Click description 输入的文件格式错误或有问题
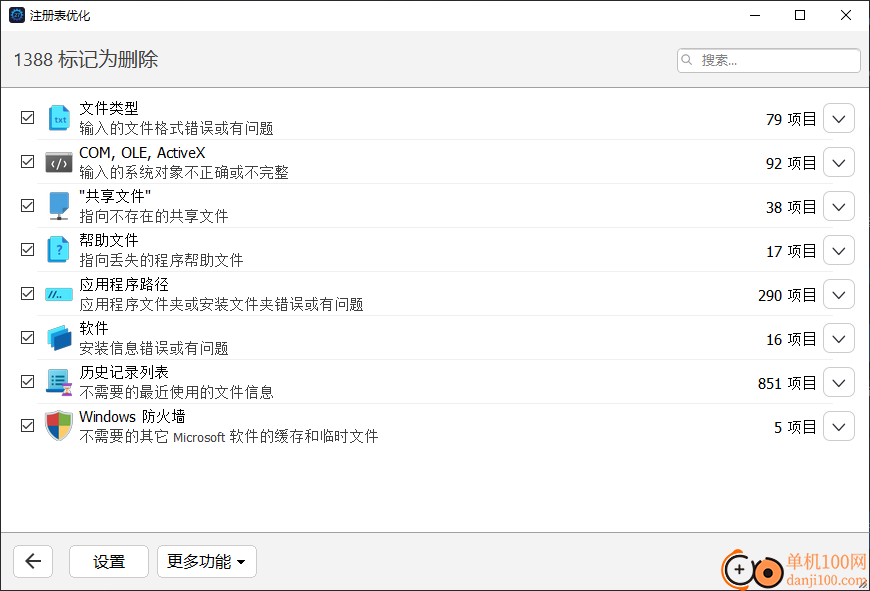 [176, 128]
